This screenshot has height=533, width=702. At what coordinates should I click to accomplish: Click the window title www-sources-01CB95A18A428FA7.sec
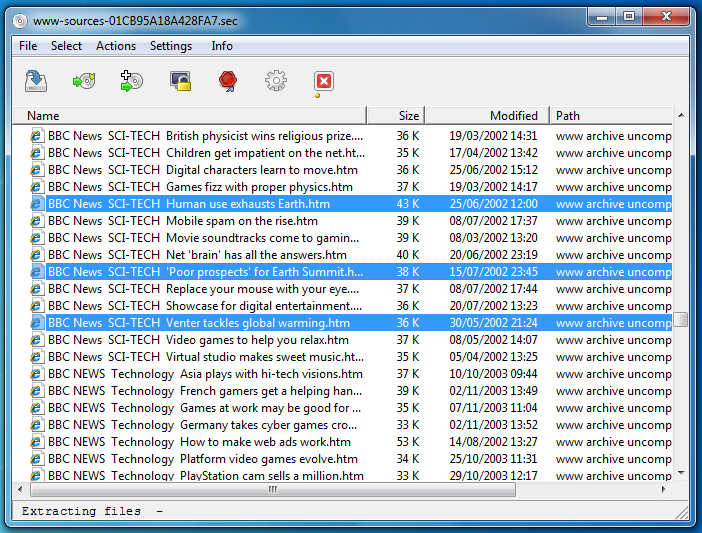(135, 21)
